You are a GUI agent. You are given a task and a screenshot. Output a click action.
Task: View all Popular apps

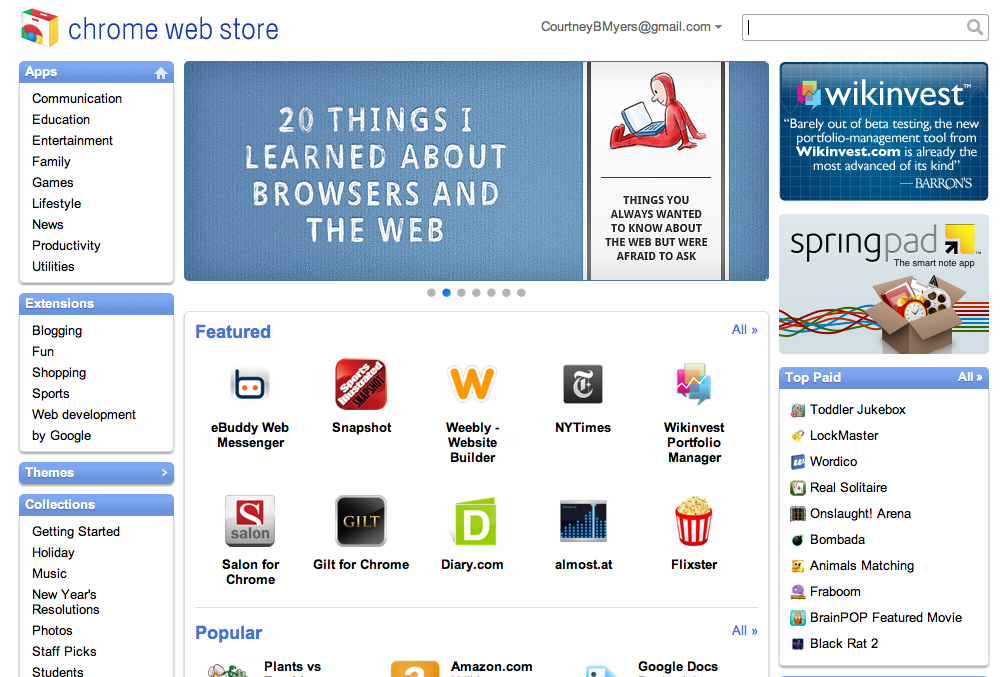(745, 631)
